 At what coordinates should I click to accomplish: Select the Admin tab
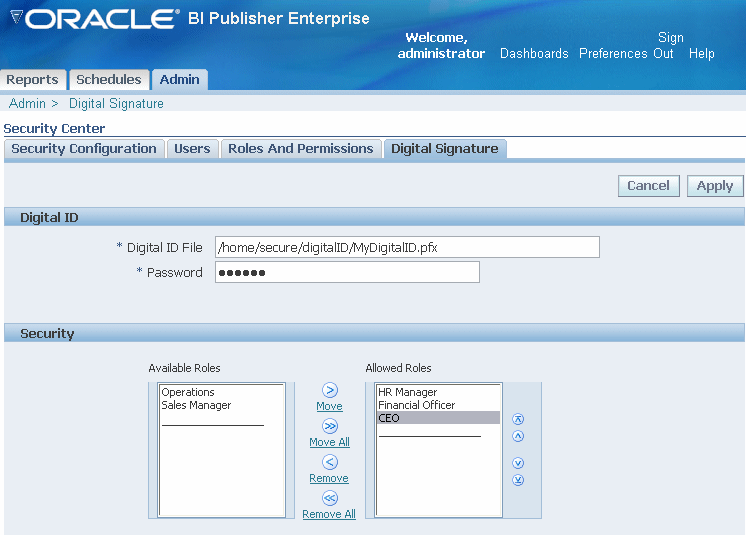179,79
